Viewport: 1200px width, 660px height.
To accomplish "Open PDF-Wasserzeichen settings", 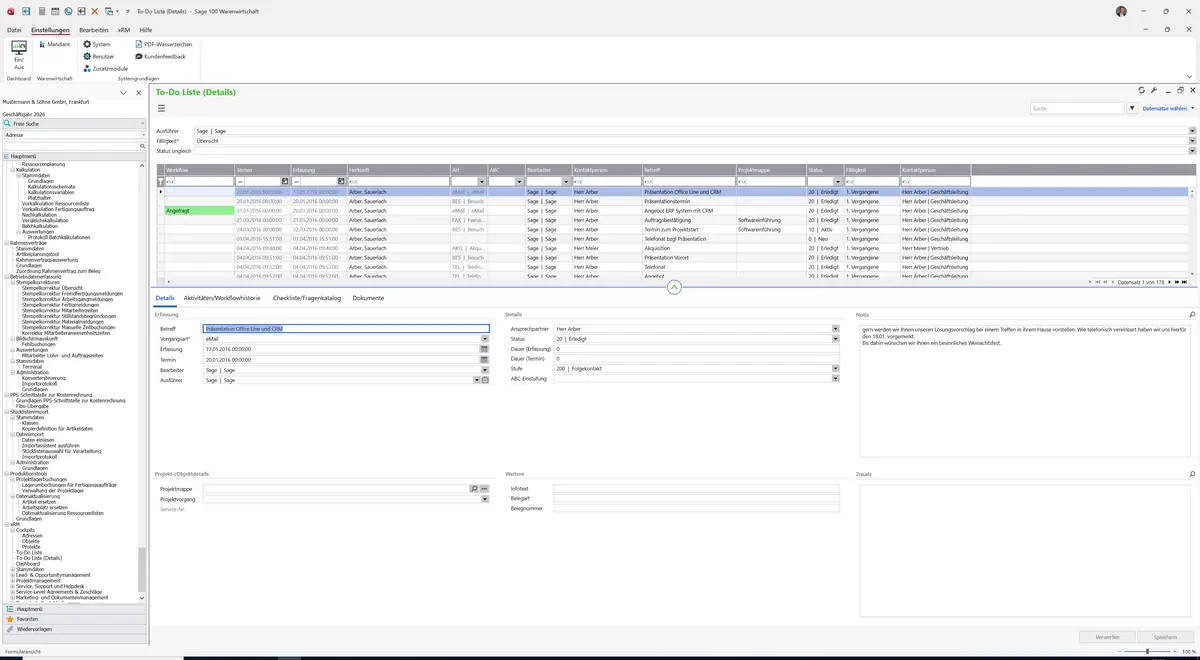I will click(x=163, y=44).
